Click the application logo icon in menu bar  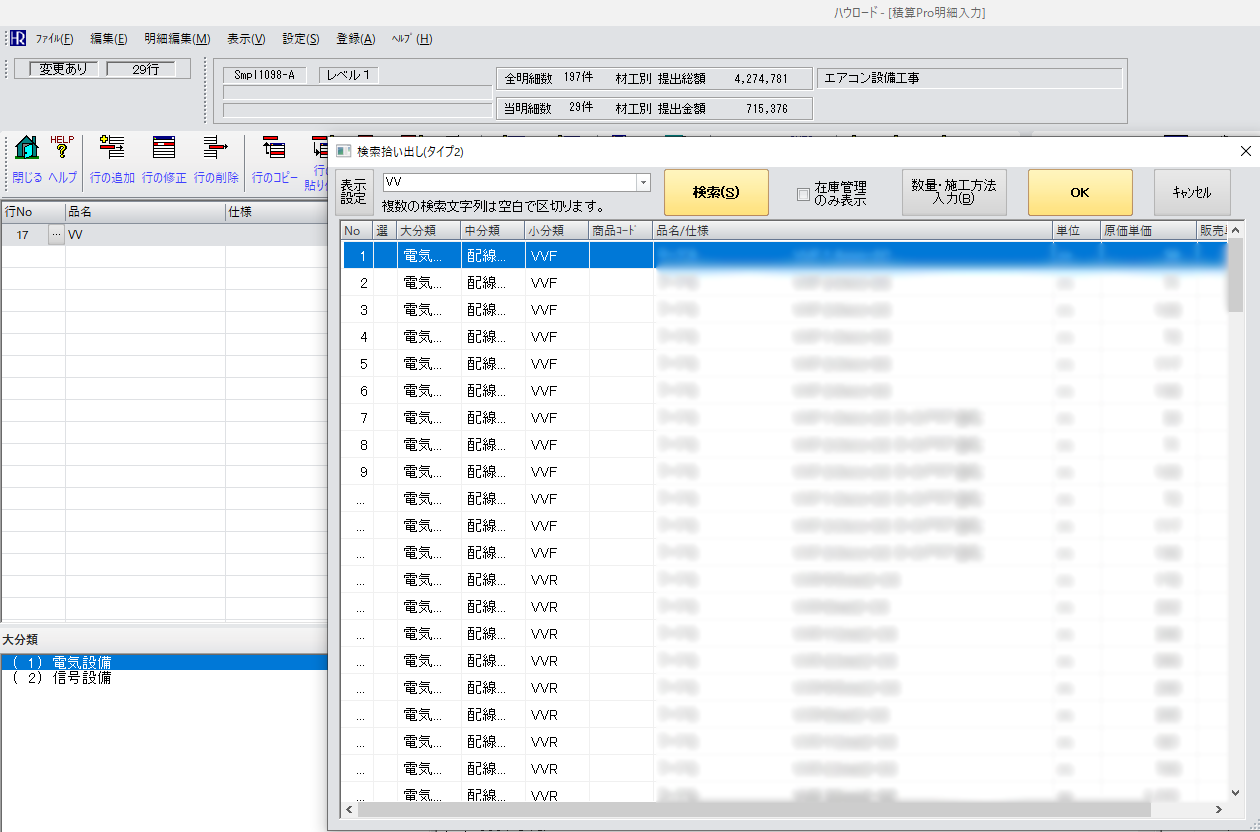pyautogui.click(x=17, y=39)
